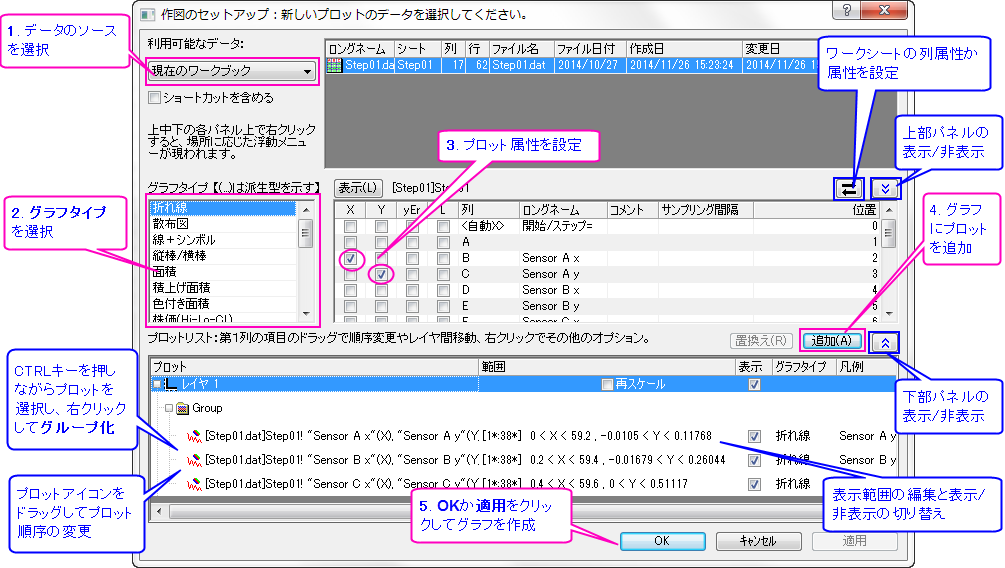The width and height of the screenshot is (1005, 568).
Task: Click the ファイル名 column header
Action: tap(520, 49)
